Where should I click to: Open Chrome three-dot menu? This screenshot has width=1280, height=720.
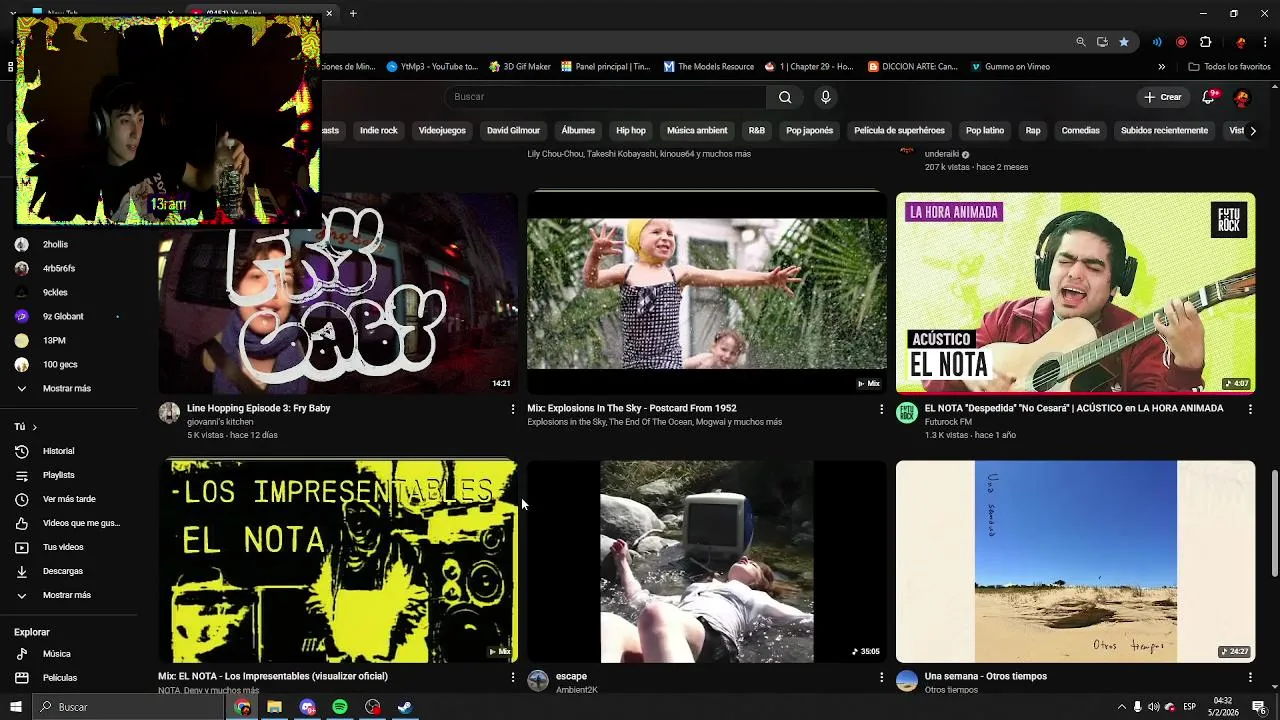(x=1266, y=42)
